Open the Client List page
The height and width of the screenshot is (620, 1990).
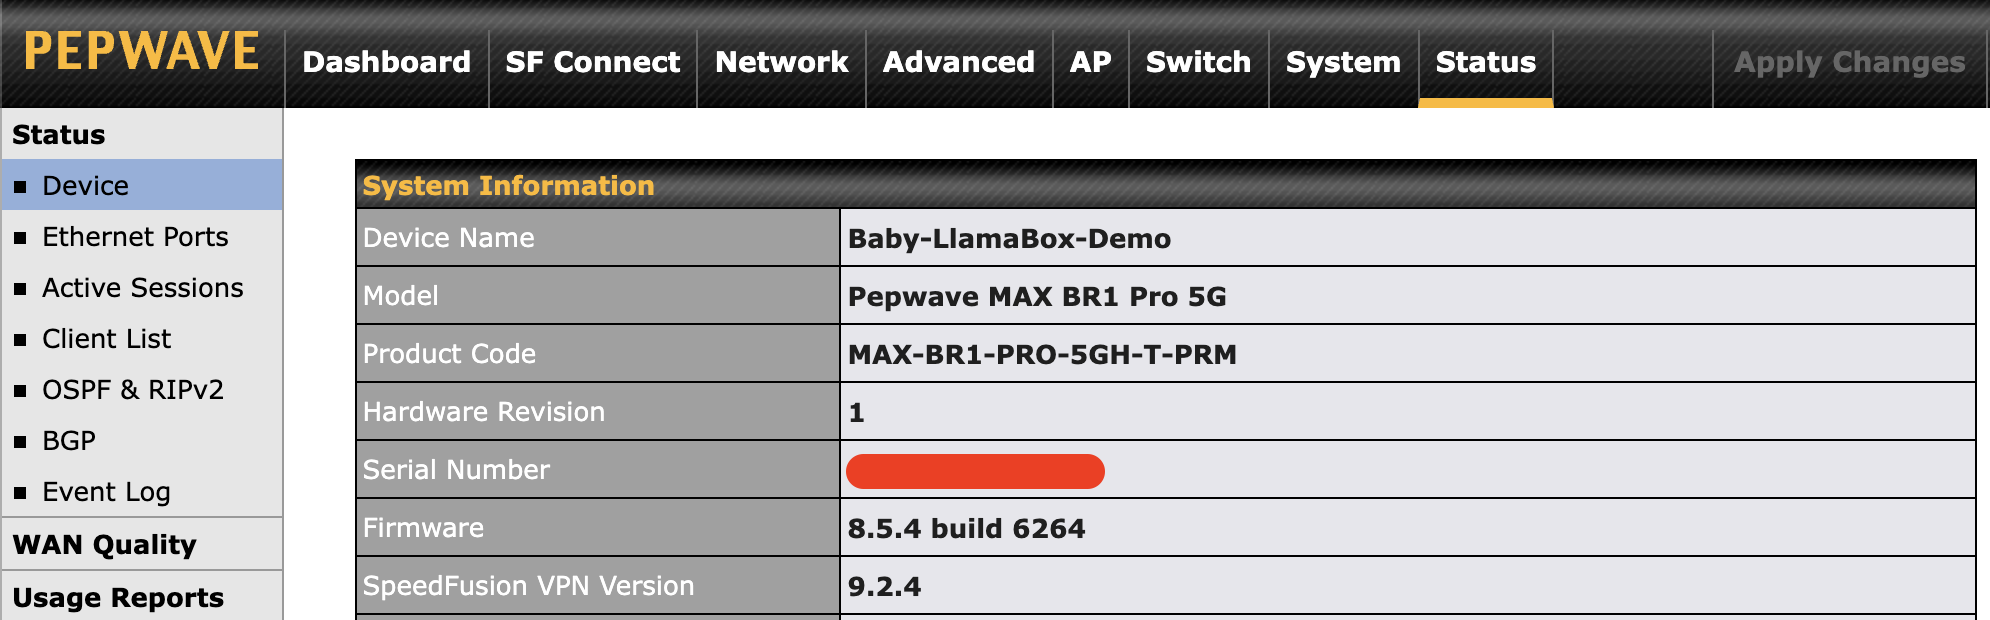[x=106, y=339]
